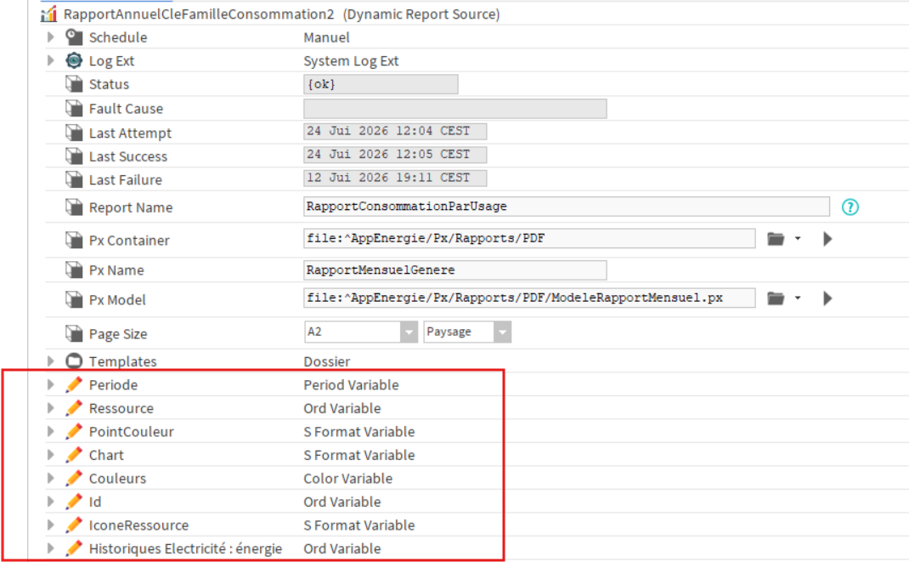Click the Last Success timestamp field
This screenshot has width=909, height=562.
click(x=395, y=155)
